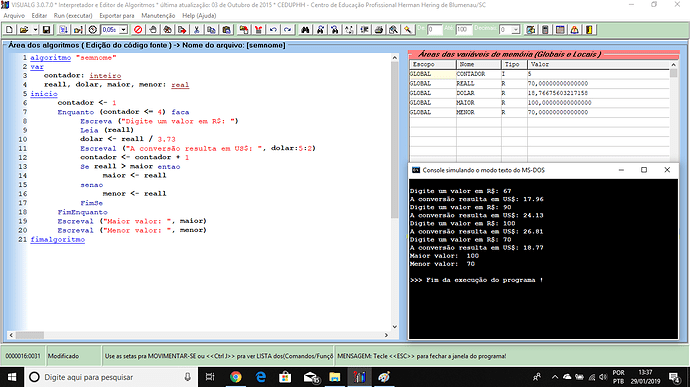
Task: Click the hand breakpoint icon
Action: pos(153,29)
